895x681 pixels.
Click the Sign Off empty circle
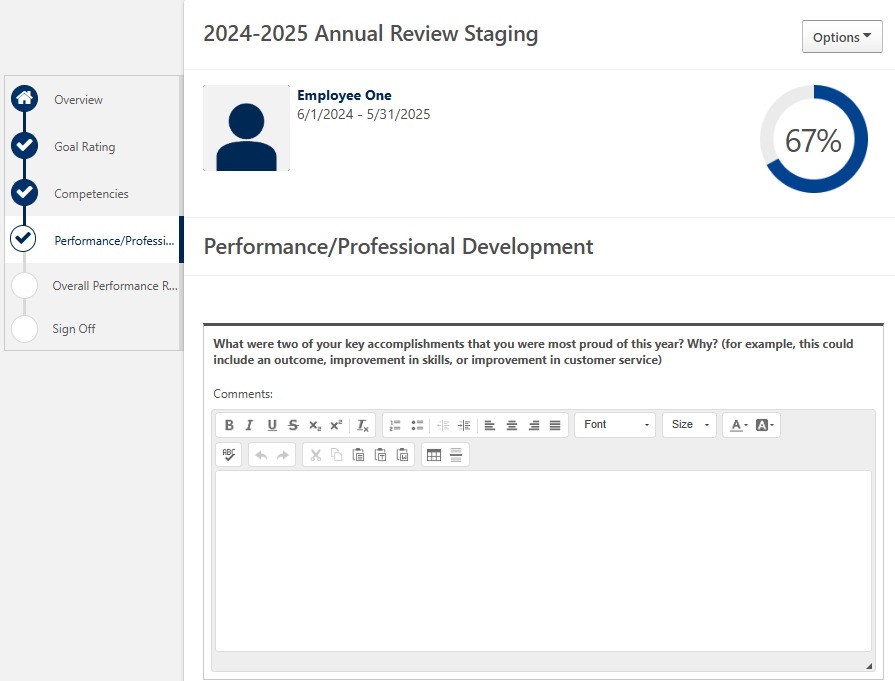24,329
